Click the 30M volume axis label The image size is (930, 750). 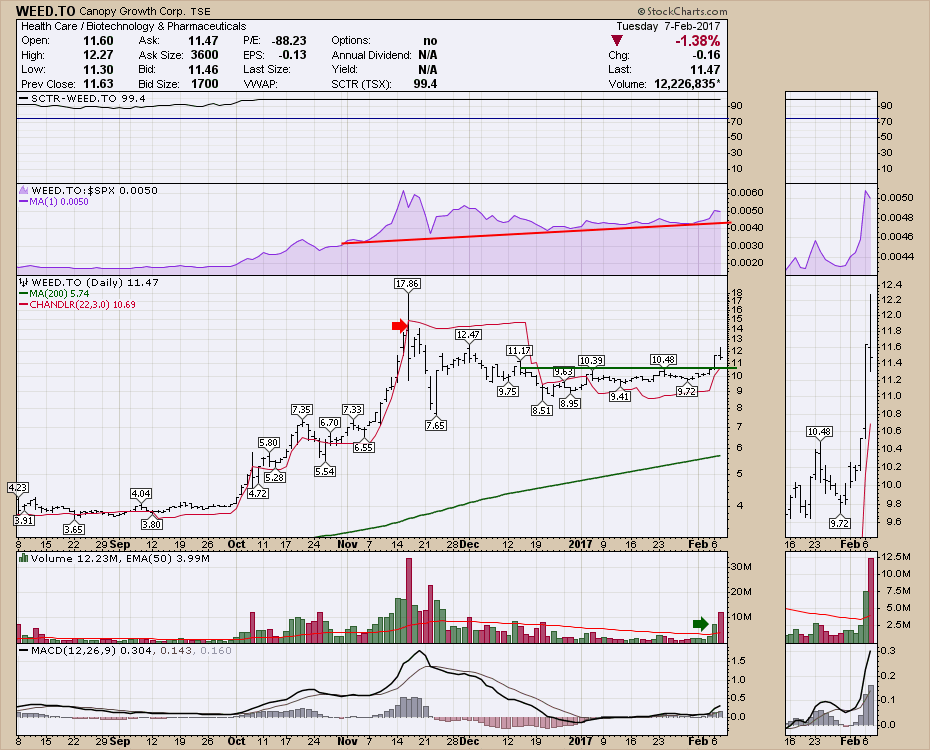[741, 567]
